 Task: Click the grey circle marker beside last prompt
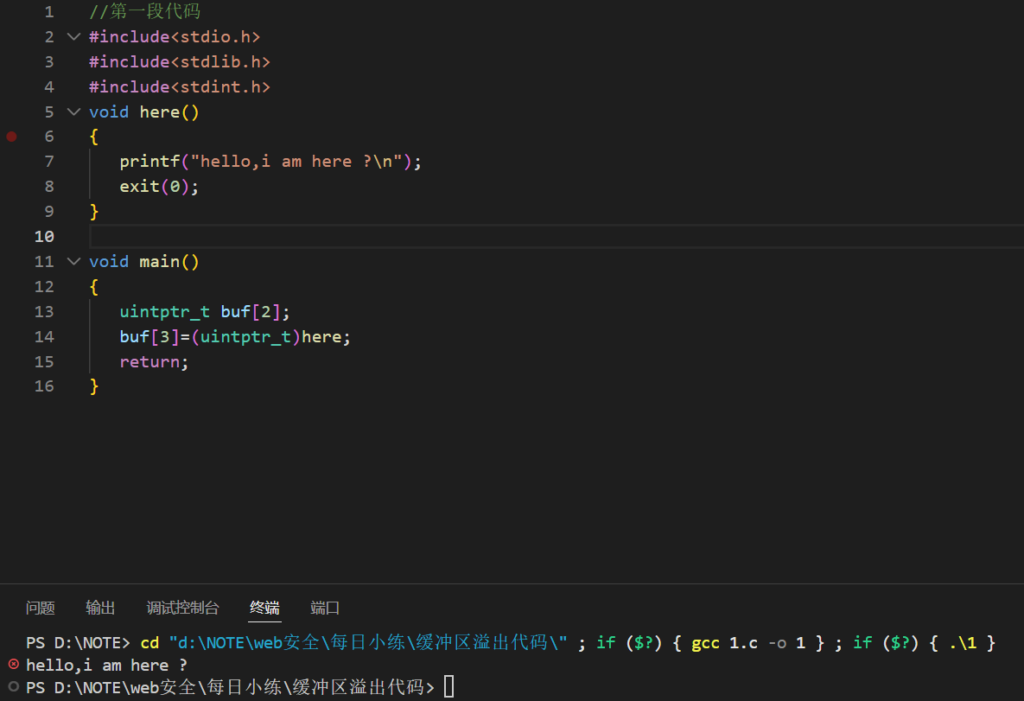(x=13, y=687)
